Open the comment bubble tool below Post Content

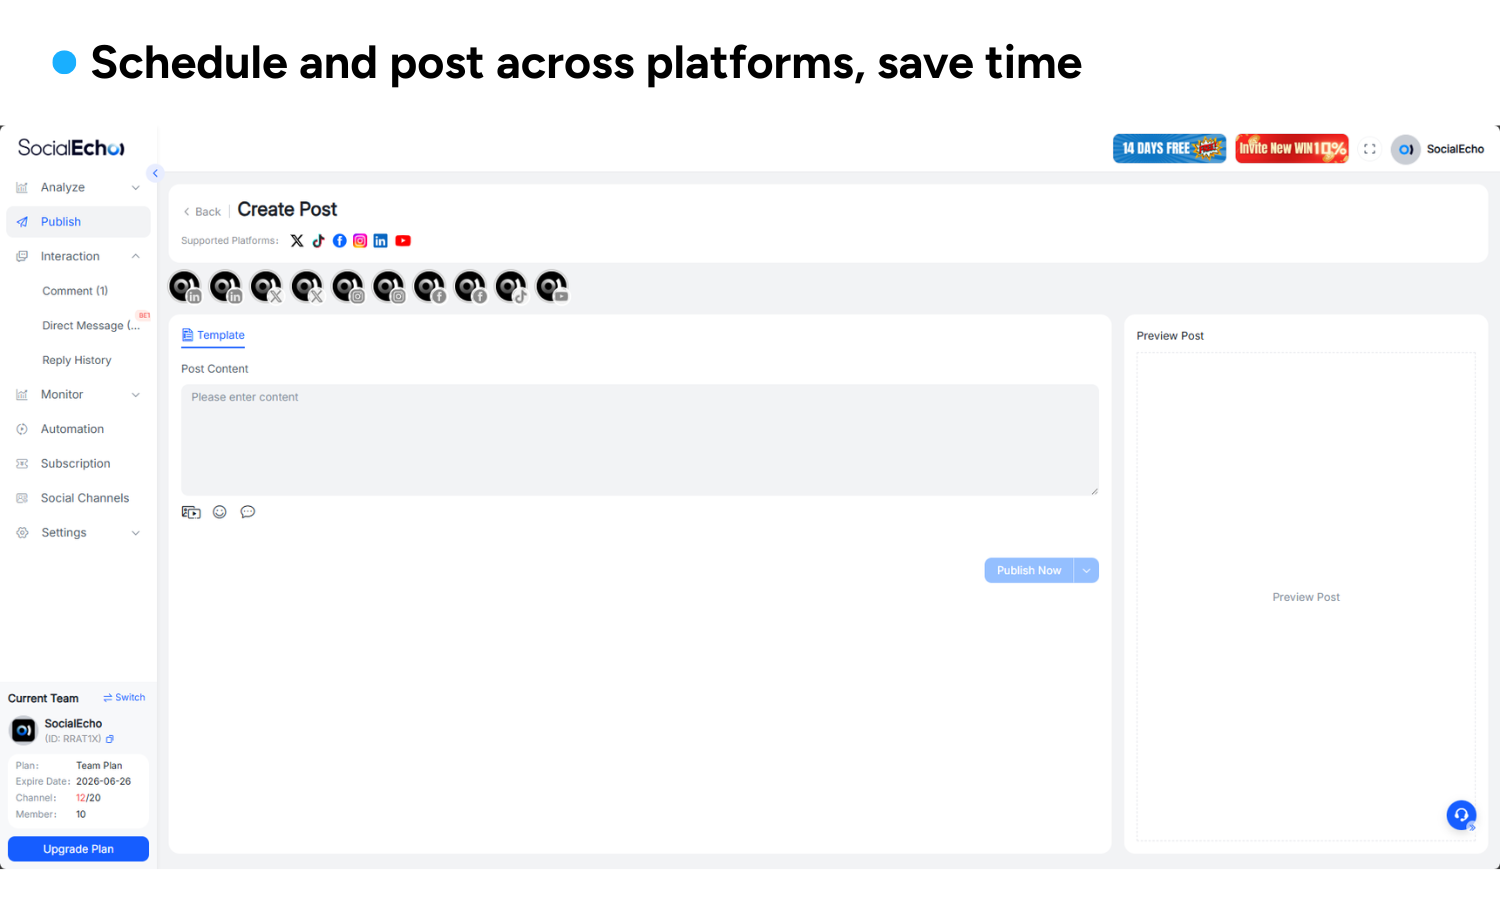(x=248, y=511)
